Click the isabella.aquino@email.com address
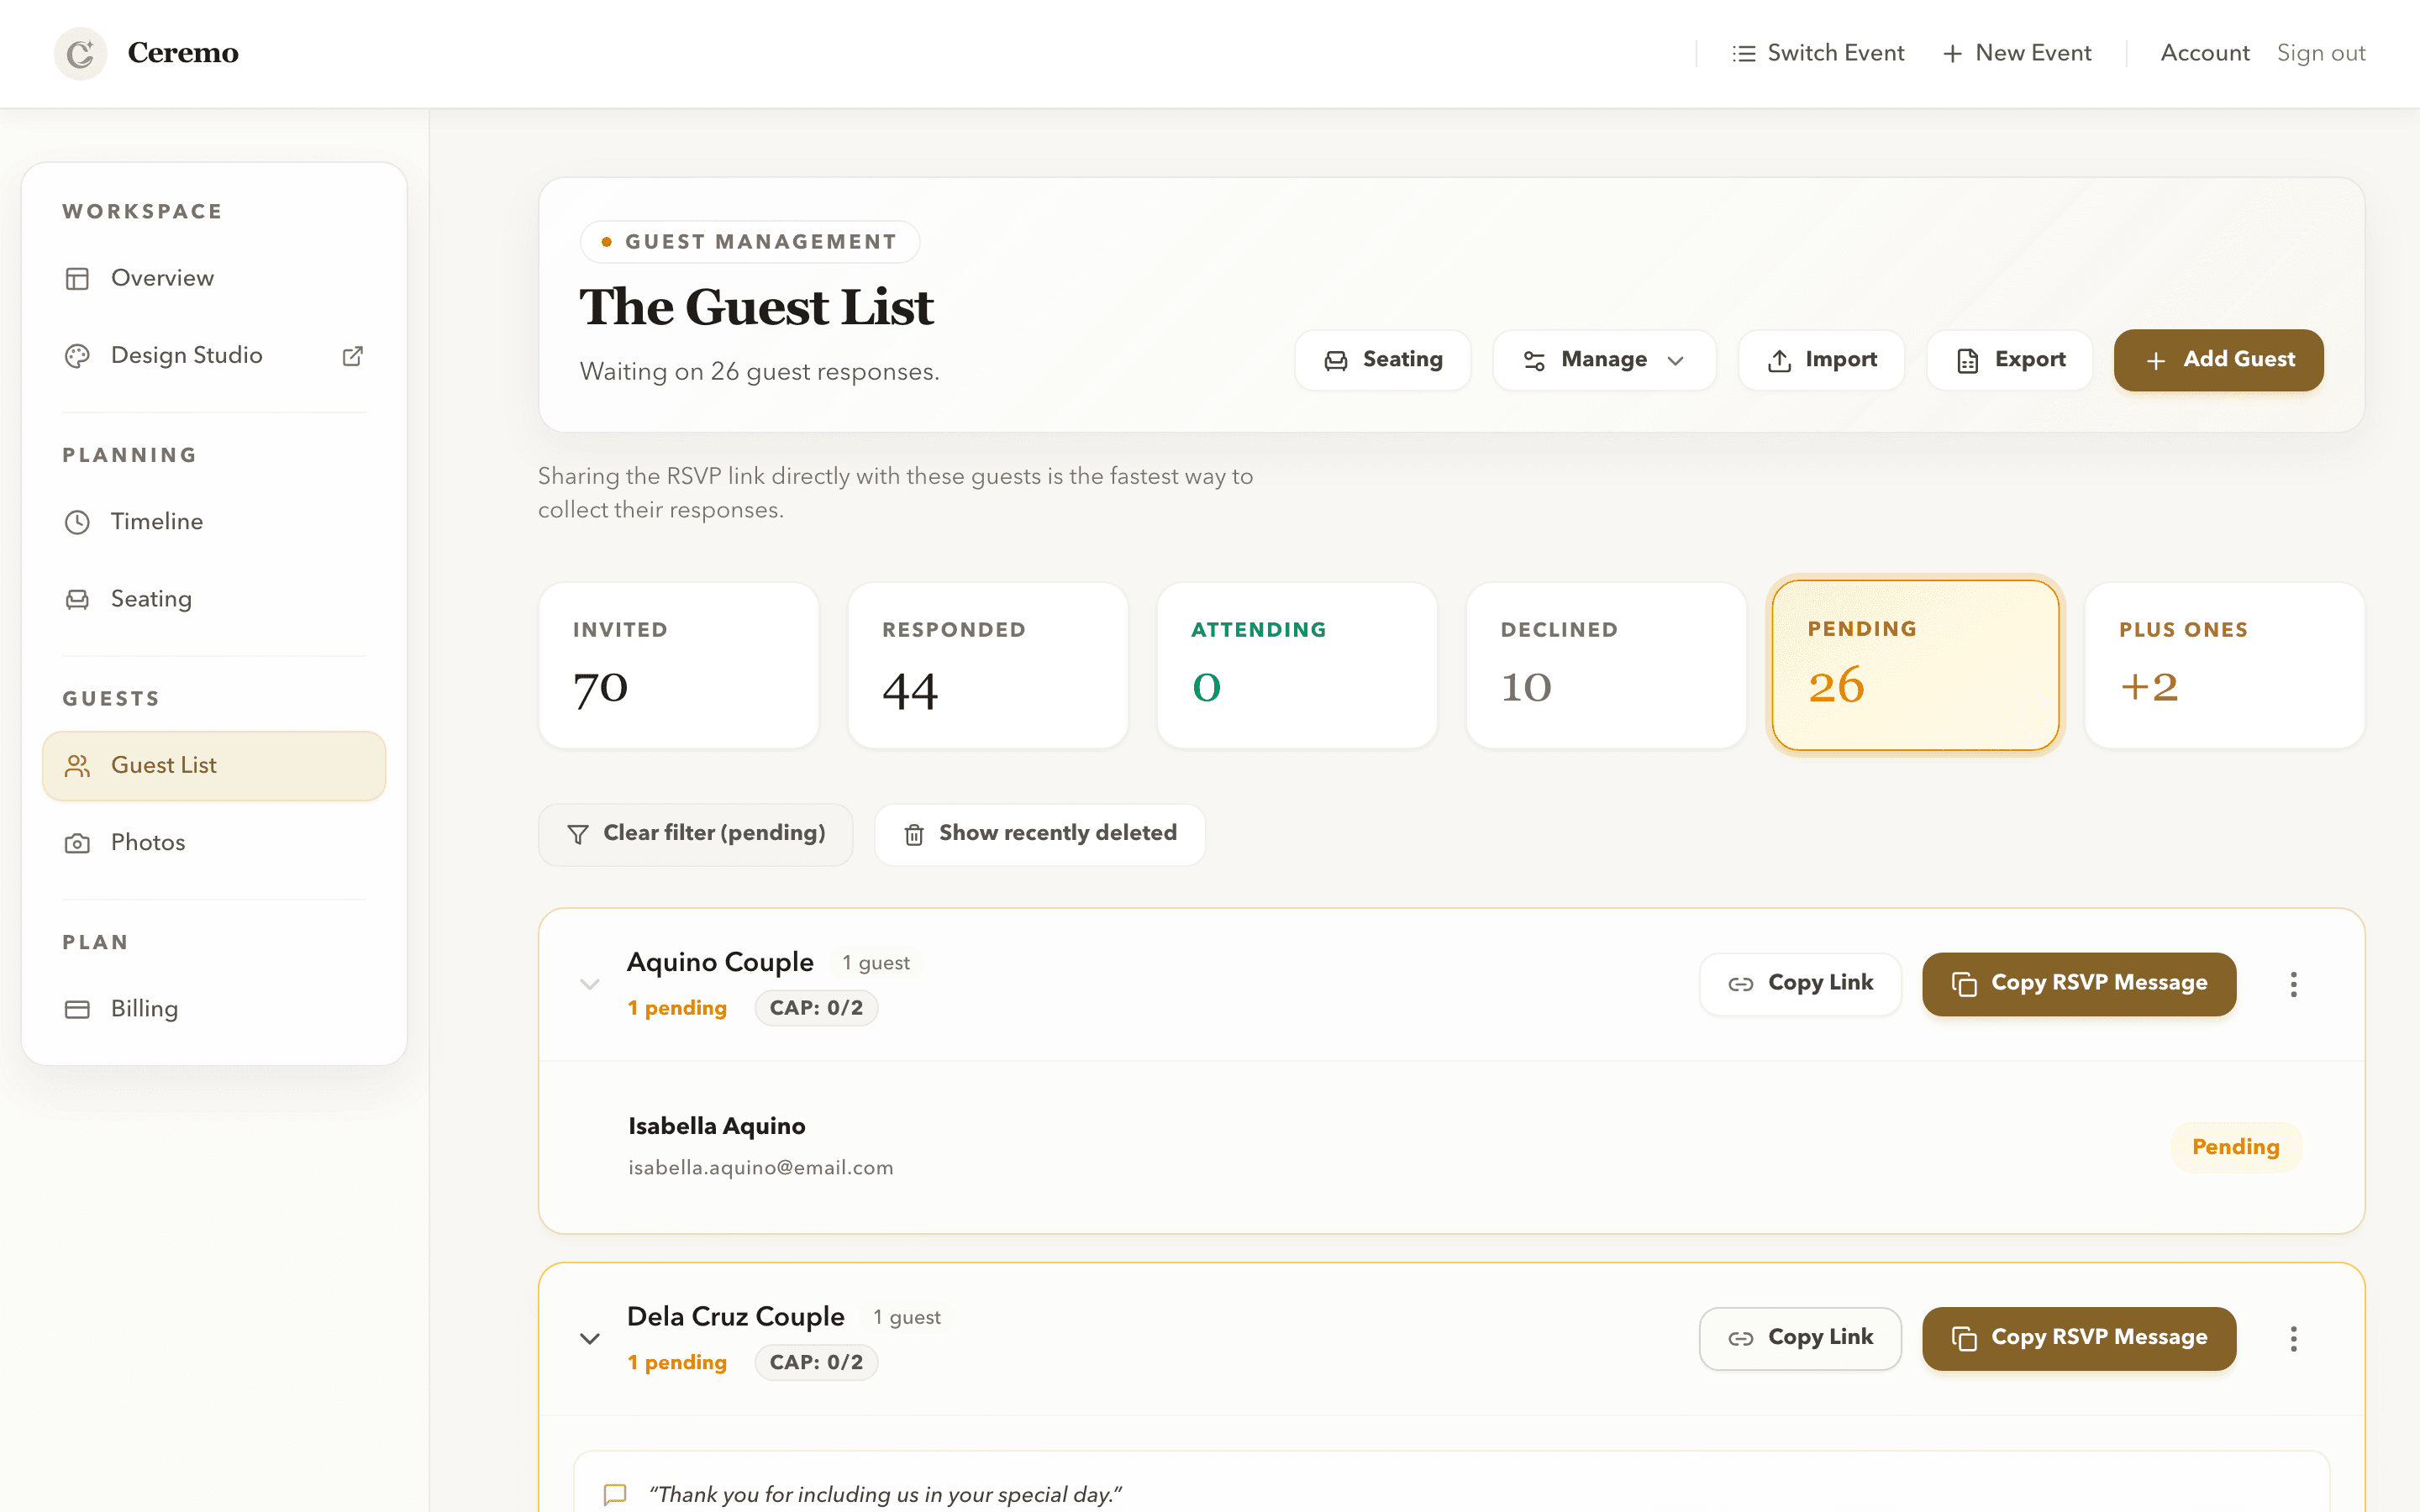 point(761,1168)
